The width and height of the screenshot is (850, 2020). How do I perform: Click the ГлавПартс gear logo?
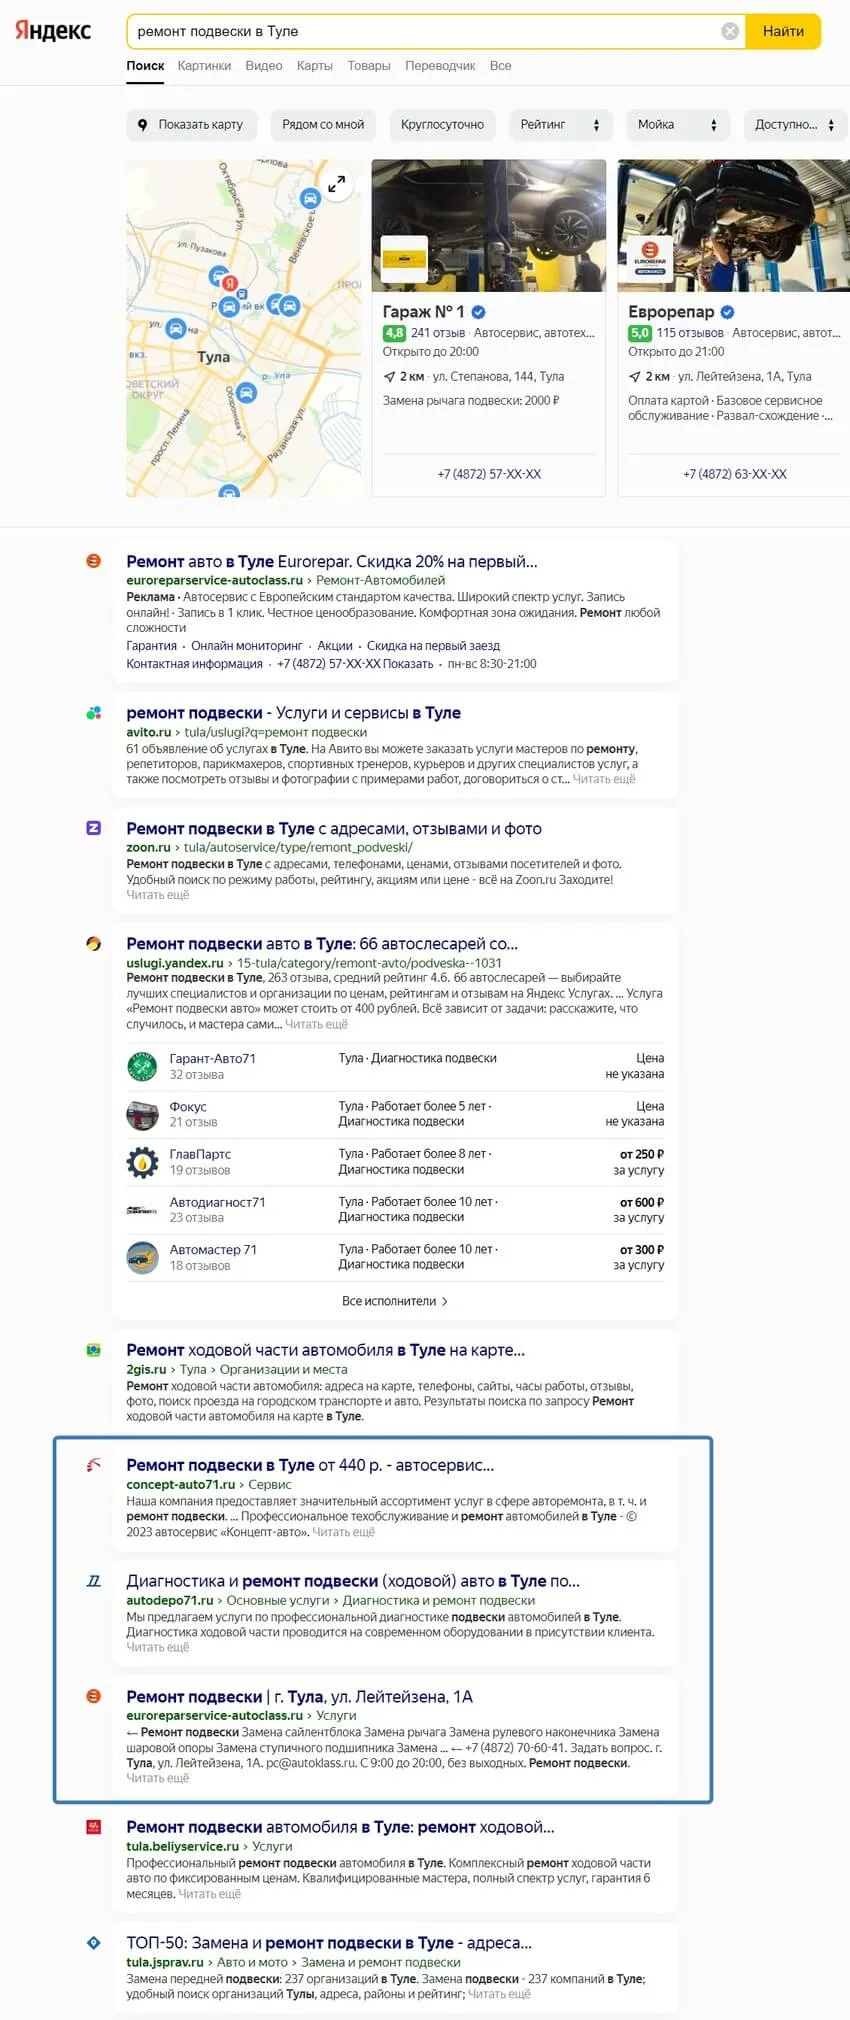(x=142, y=1162)
